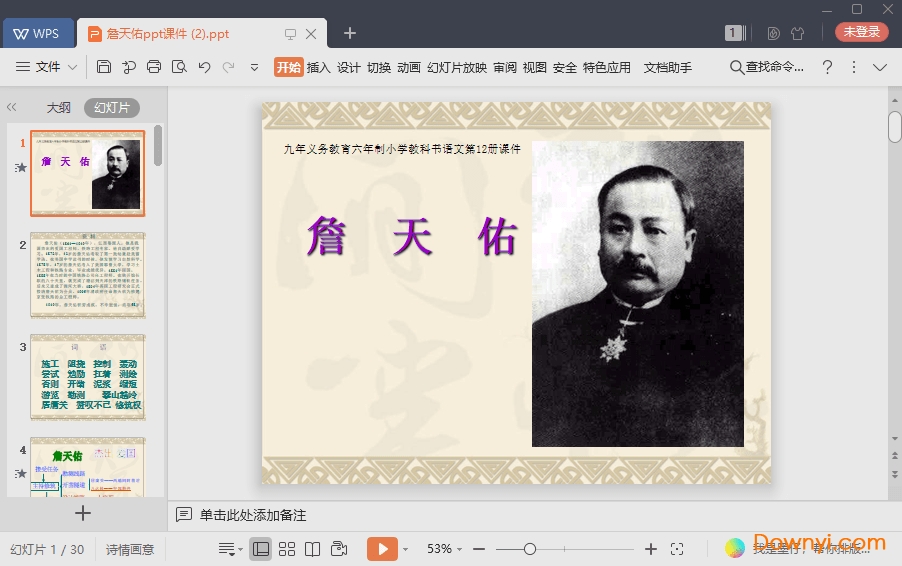Open the 特色应用 ribbon tab

coord(607,67)
